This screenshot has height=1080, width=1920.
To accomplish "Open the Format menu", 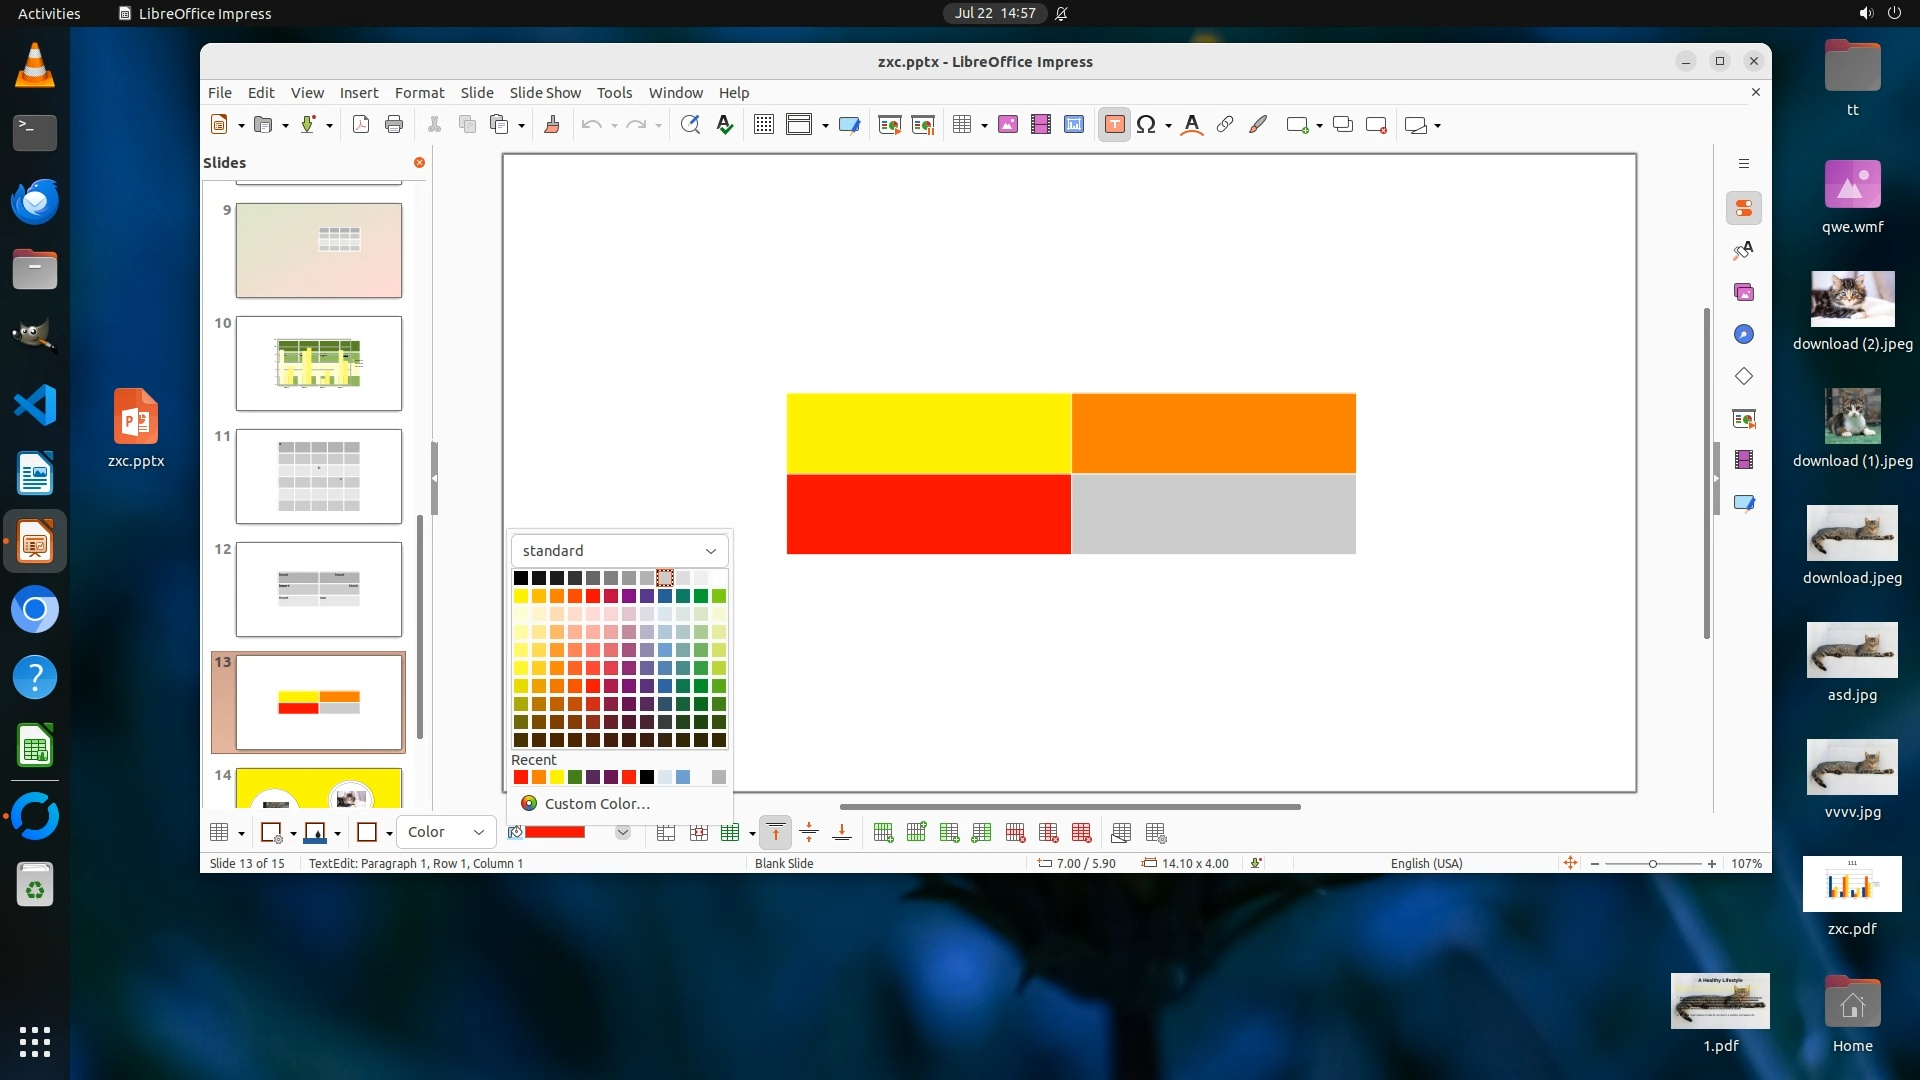I will (x=419, y=92).
